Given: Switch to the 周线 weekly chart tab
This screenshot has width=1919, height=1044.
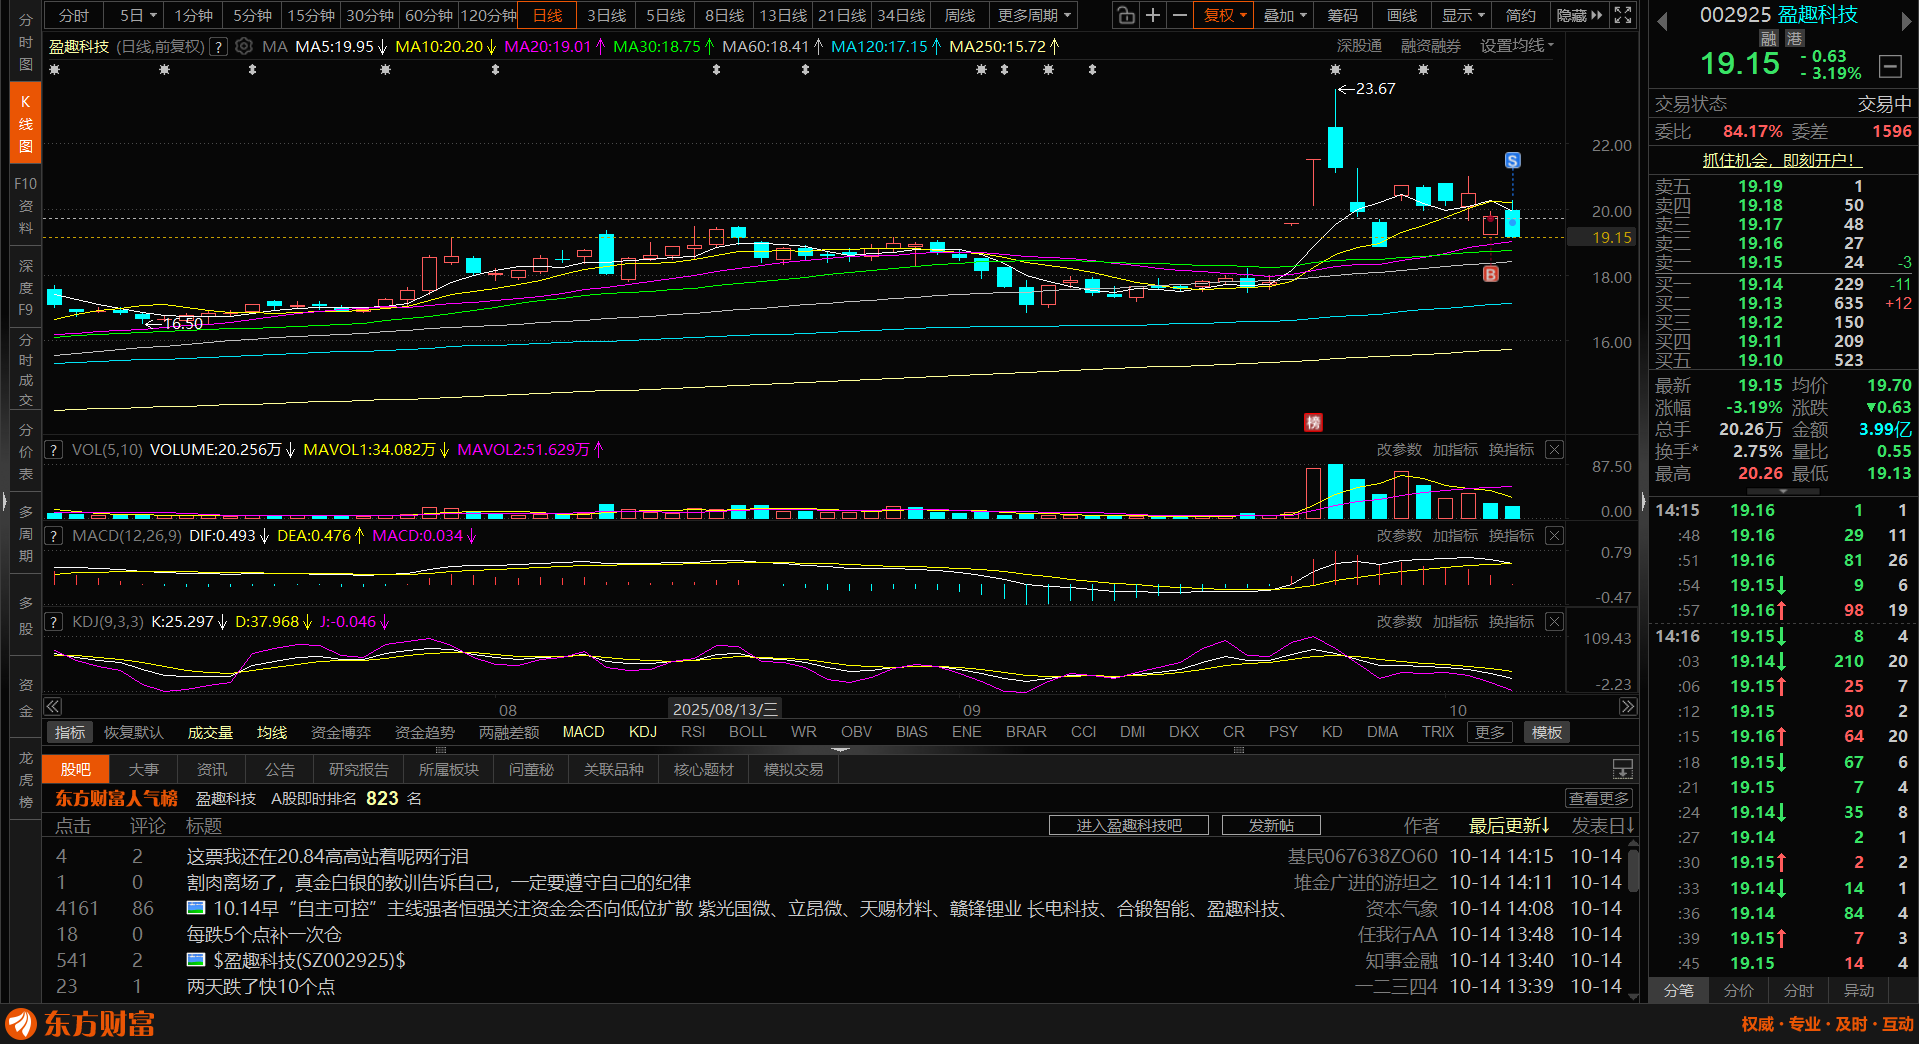Looking at the screenshot, I should click(x=959, y=15).
